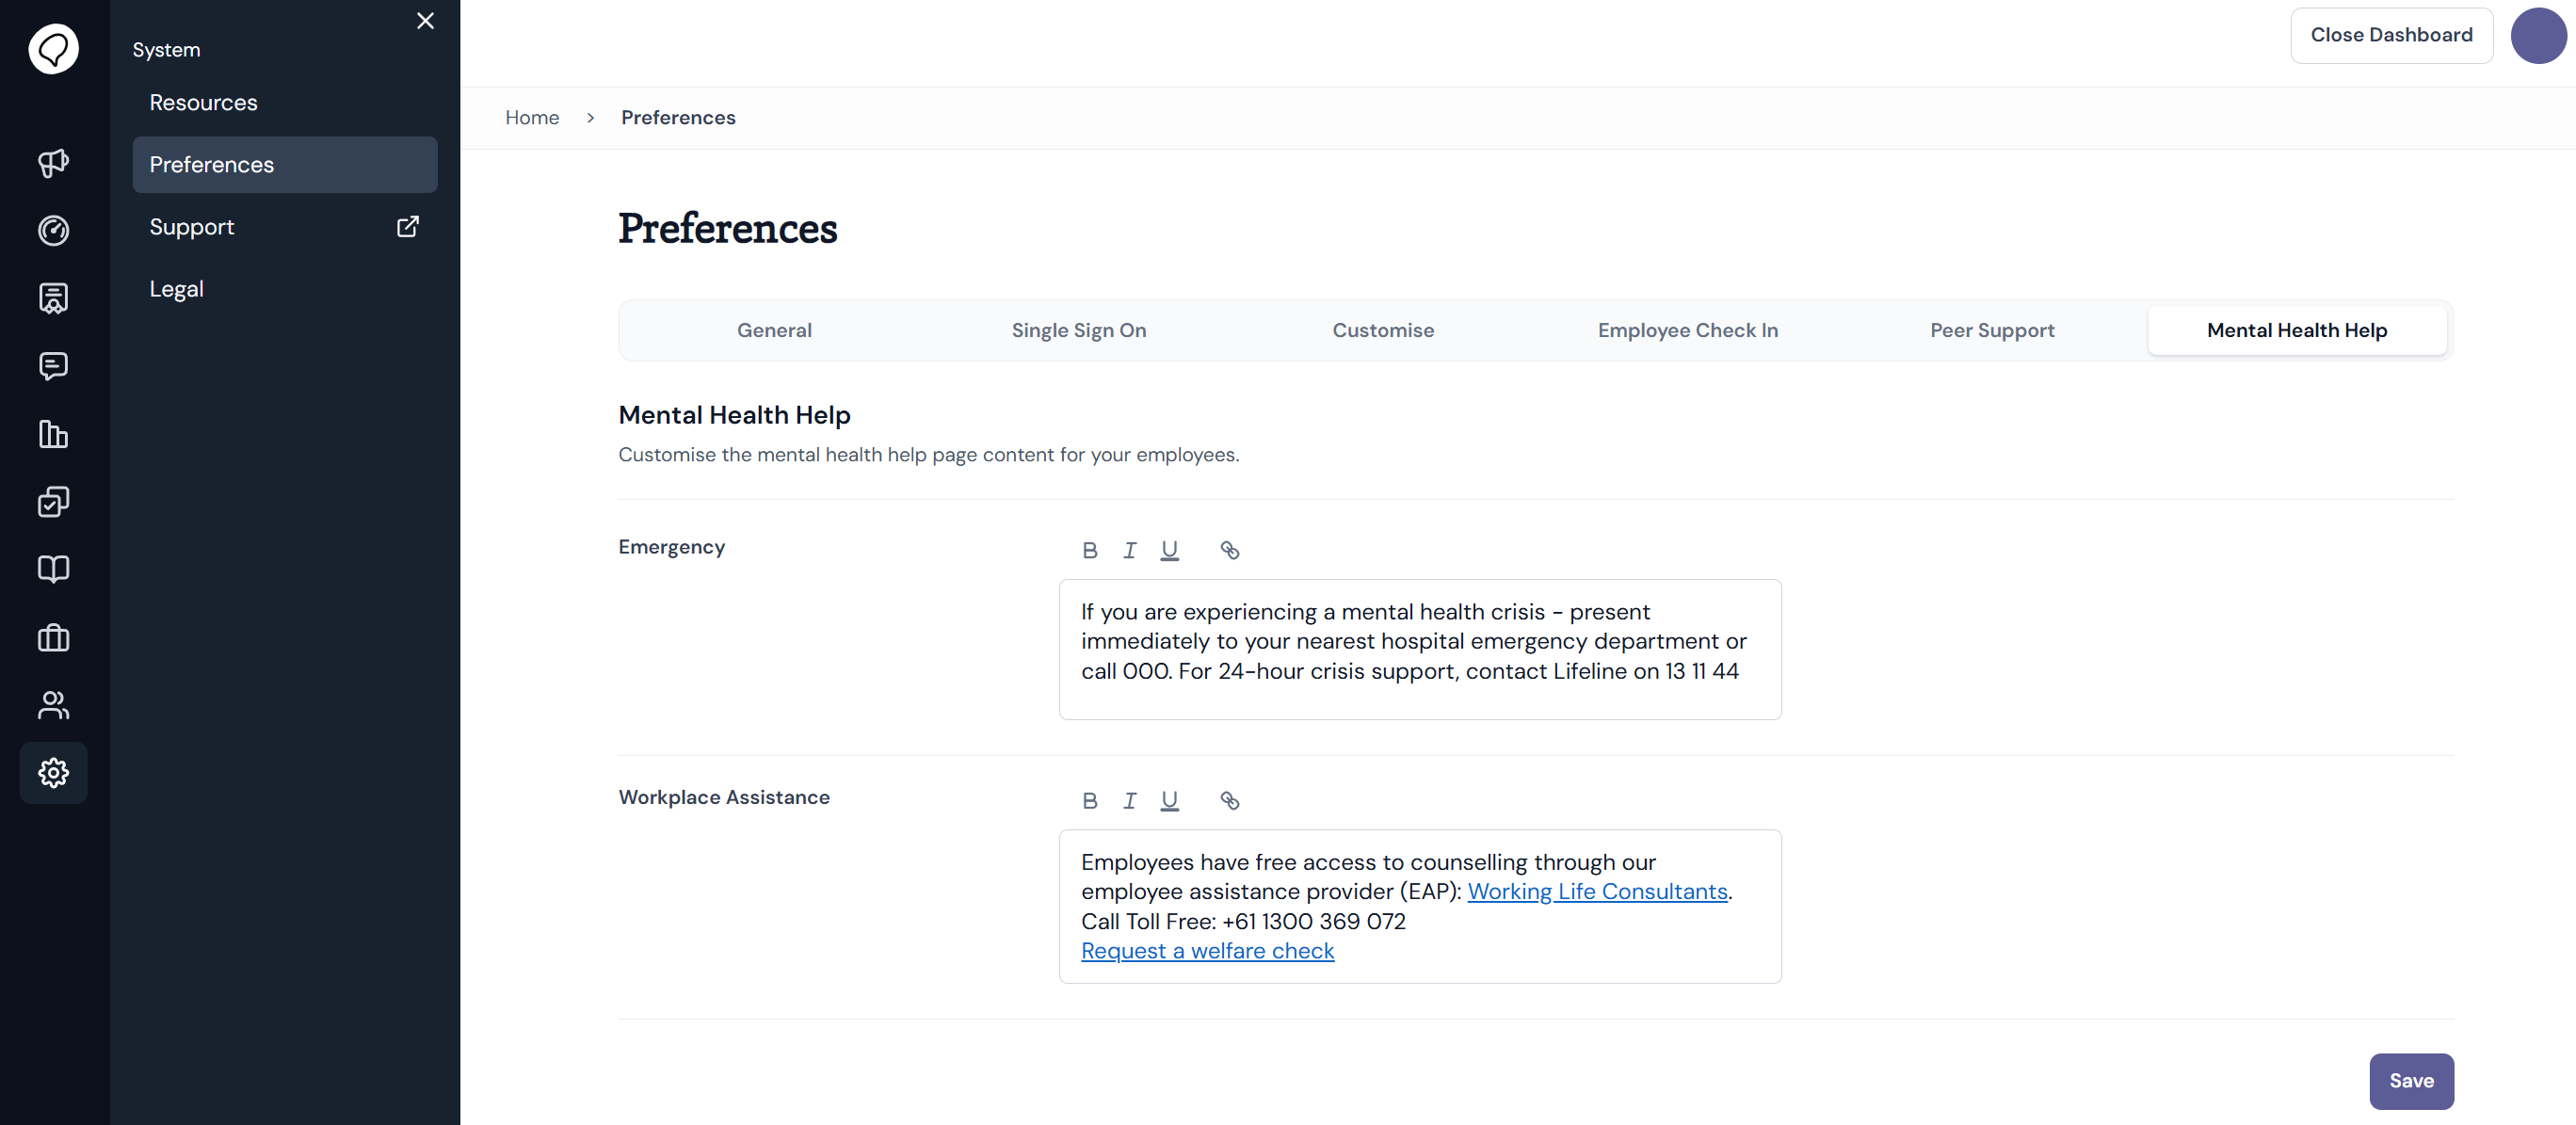Close the System side panel

pos(425,21)
